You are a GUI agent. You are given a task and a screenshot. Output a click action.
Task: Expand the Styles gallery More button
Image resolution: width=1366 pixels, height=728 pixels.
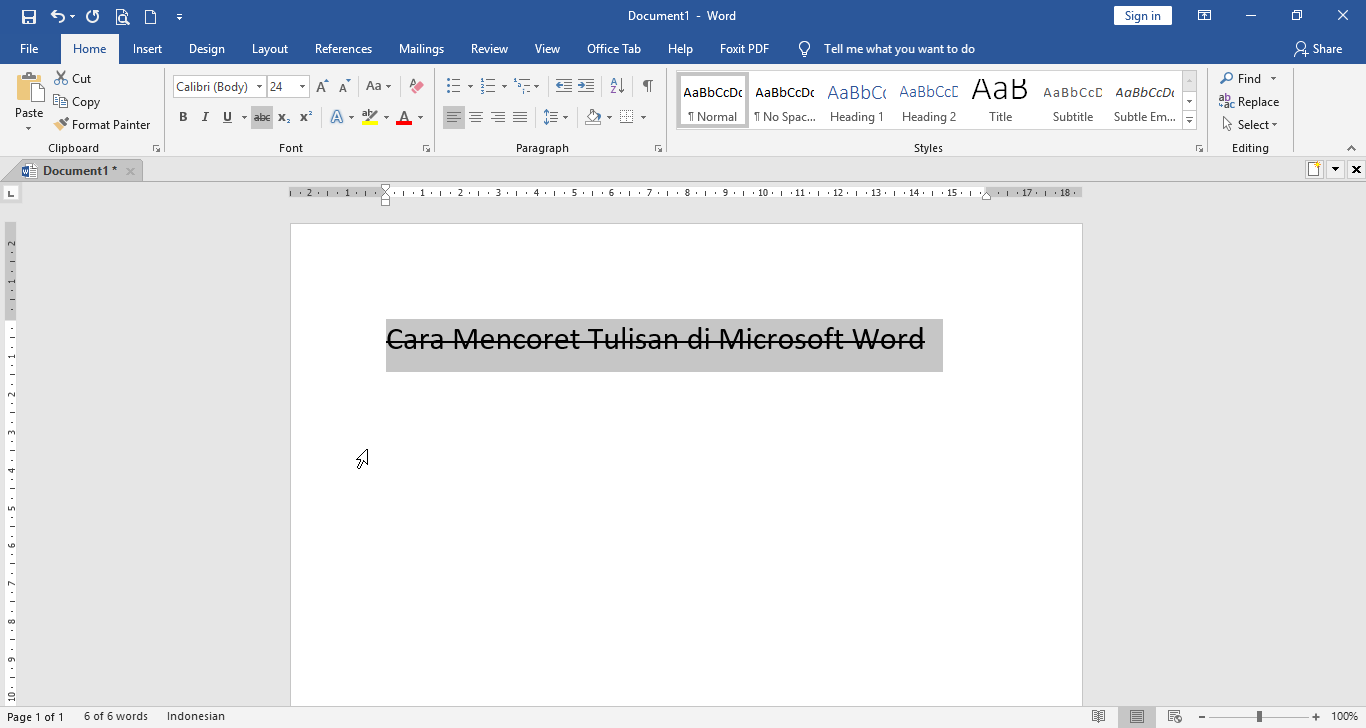[x=1190, y=121]
